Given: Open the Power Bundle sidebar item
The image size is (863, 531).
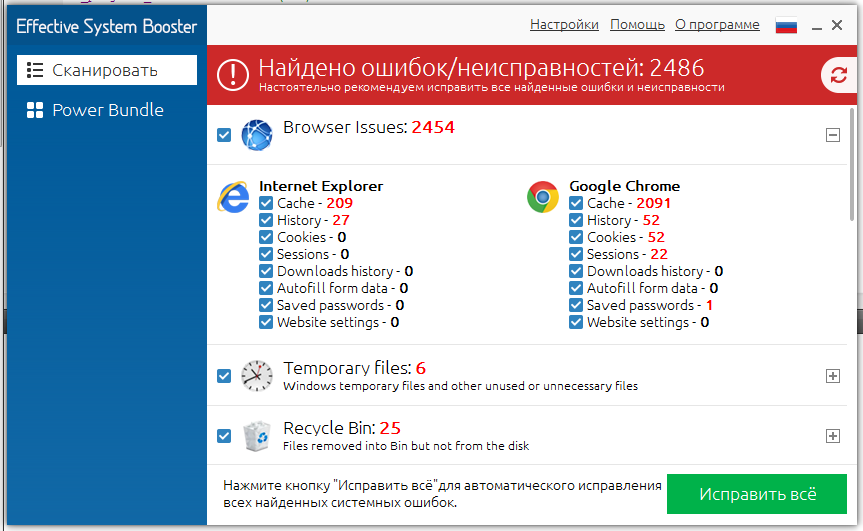Looking at the screenshot, I should click(107, 110).
